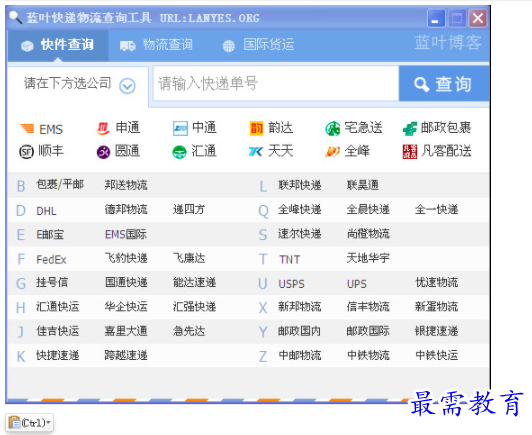Choose 国通快递 company
This screenshot has height=435, width=532.
[x=126, y=283]
